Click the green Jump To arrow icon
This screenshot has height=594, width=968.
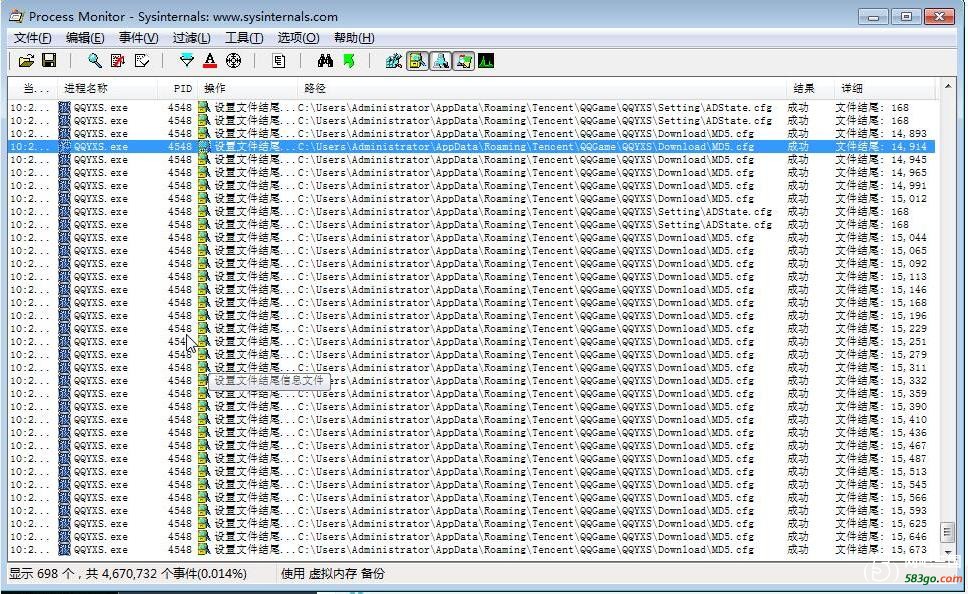(349, 61)
